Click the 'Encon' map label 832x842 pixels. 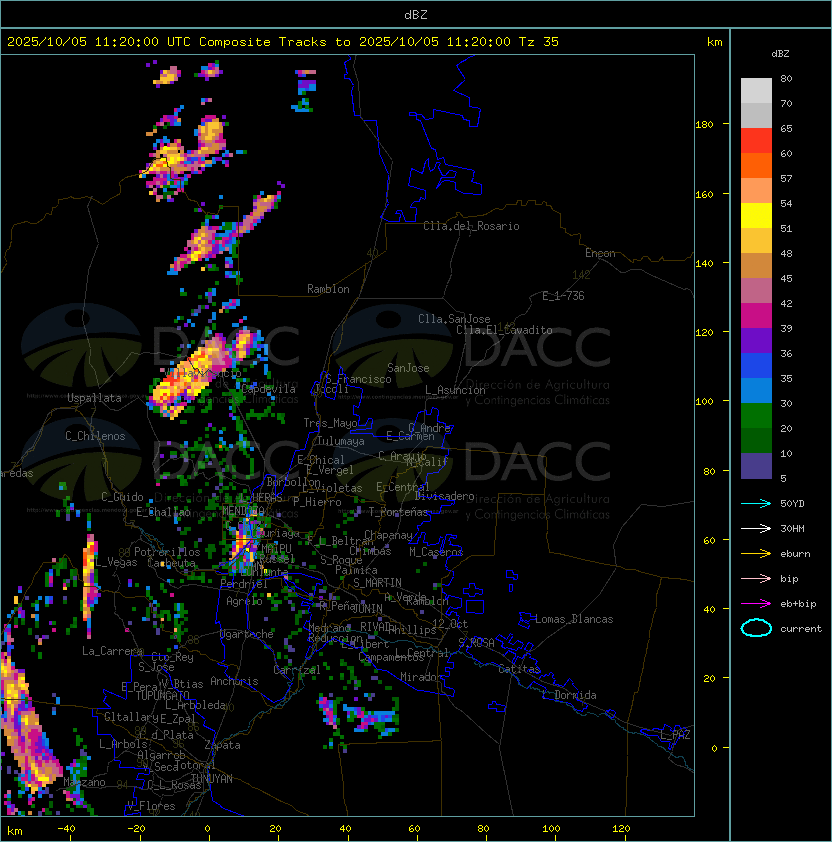click(600, 253)
